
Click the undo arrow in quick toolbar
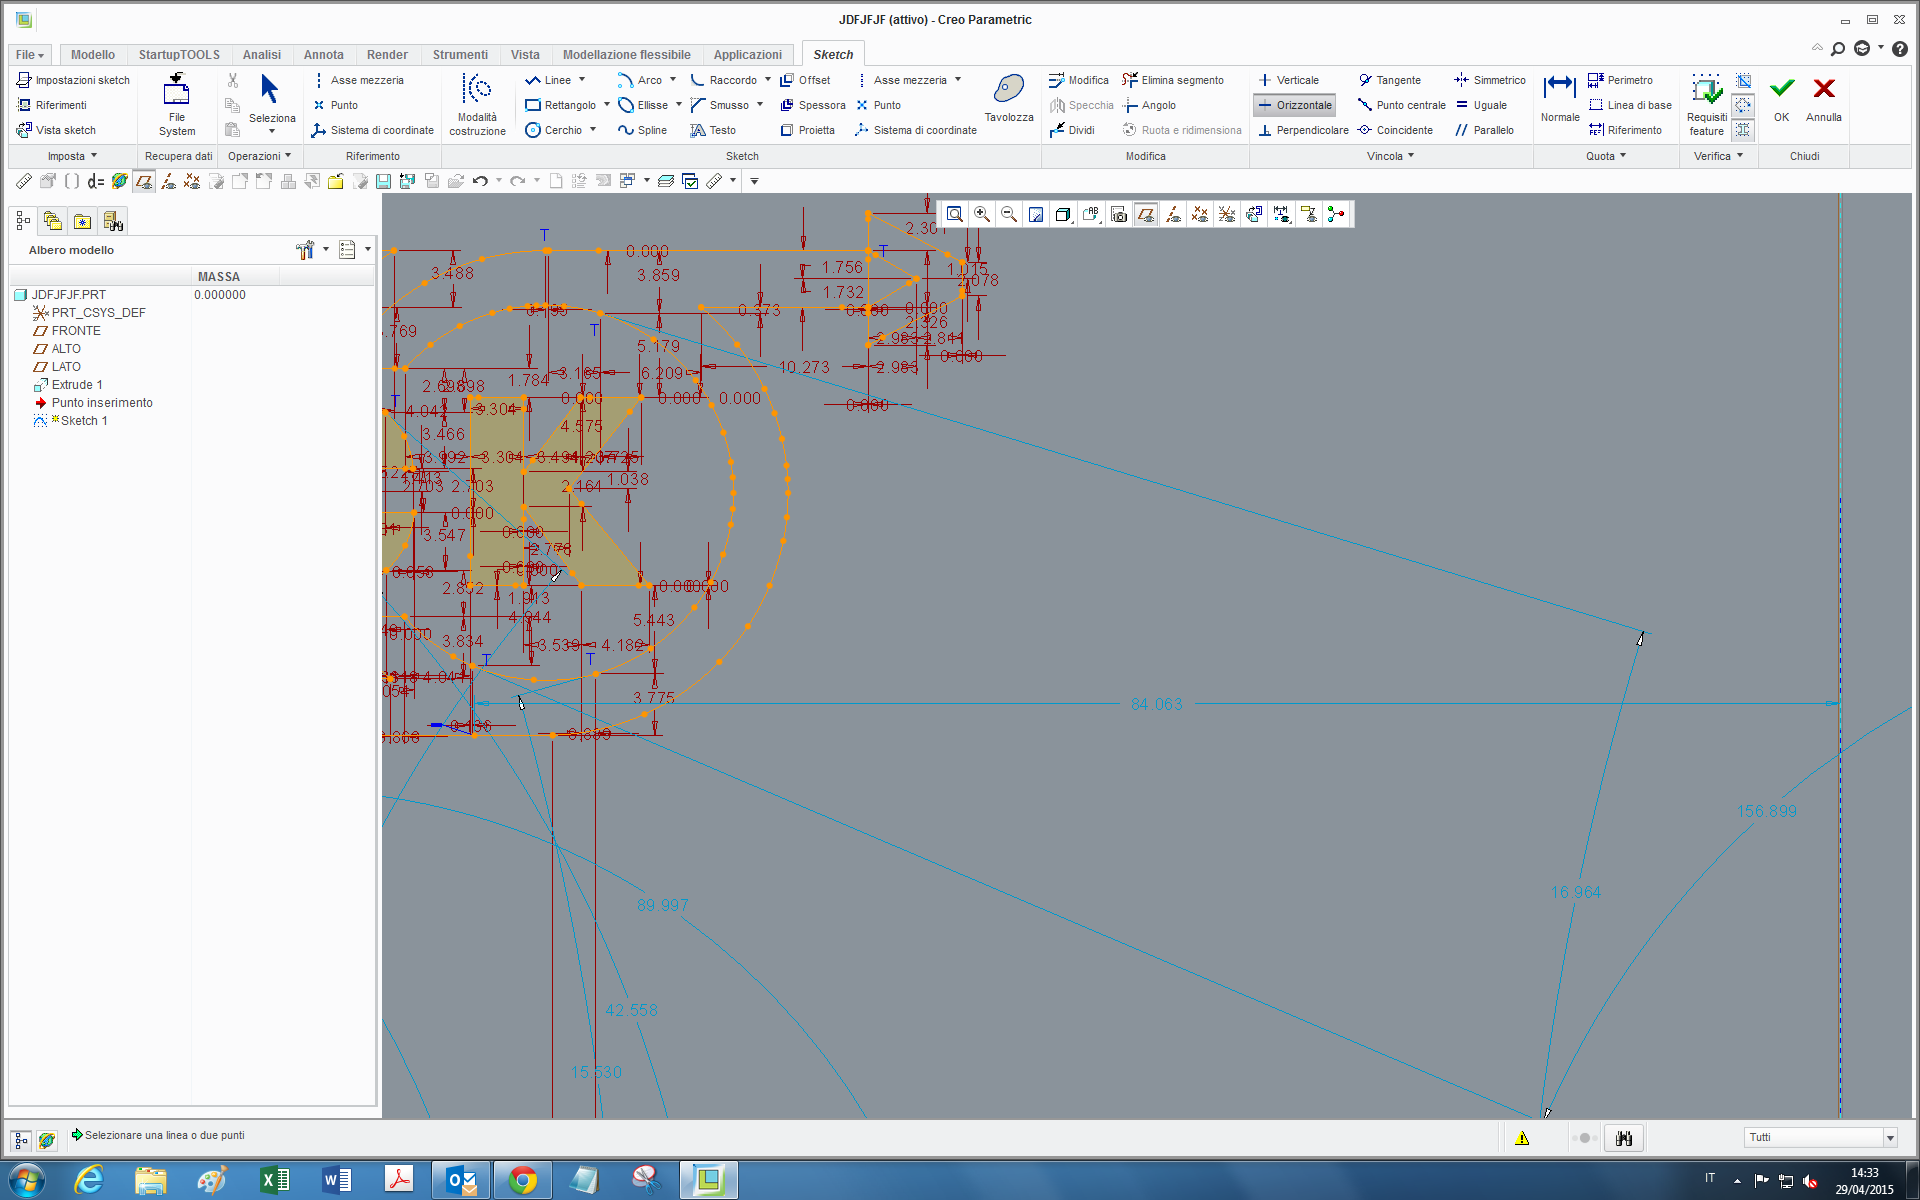point(480,181)
